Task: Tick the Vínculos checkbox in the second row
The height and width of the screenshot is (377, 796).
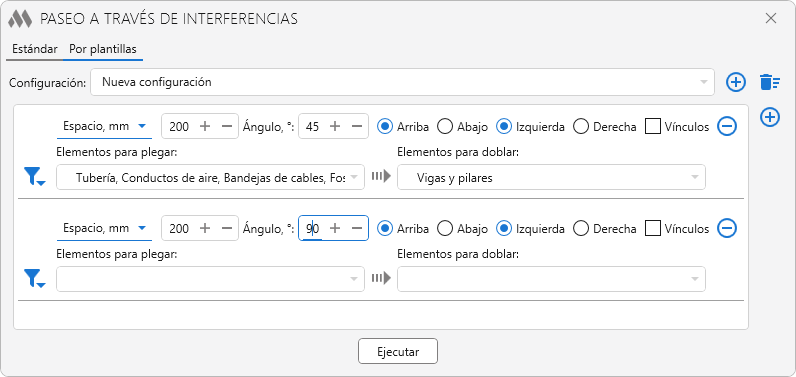Action: pyautogui.click(x=653, y=228)
